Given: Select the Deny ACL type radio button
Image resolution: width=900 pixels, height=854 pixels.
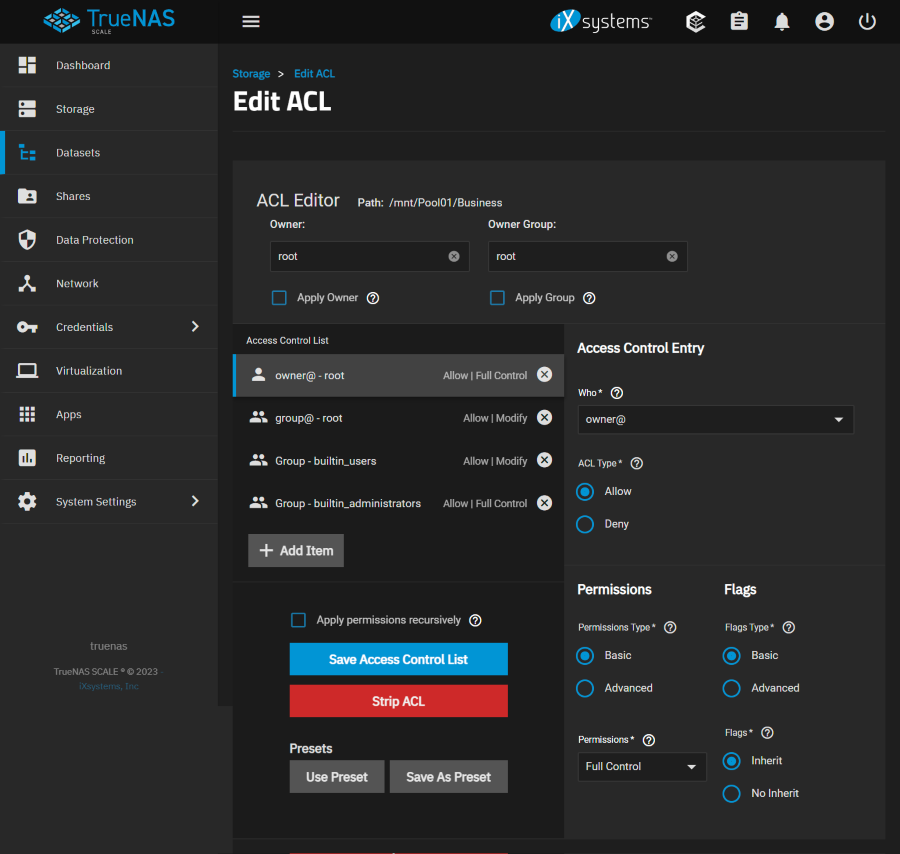Looking at the screenshot, I should (586, 524).
